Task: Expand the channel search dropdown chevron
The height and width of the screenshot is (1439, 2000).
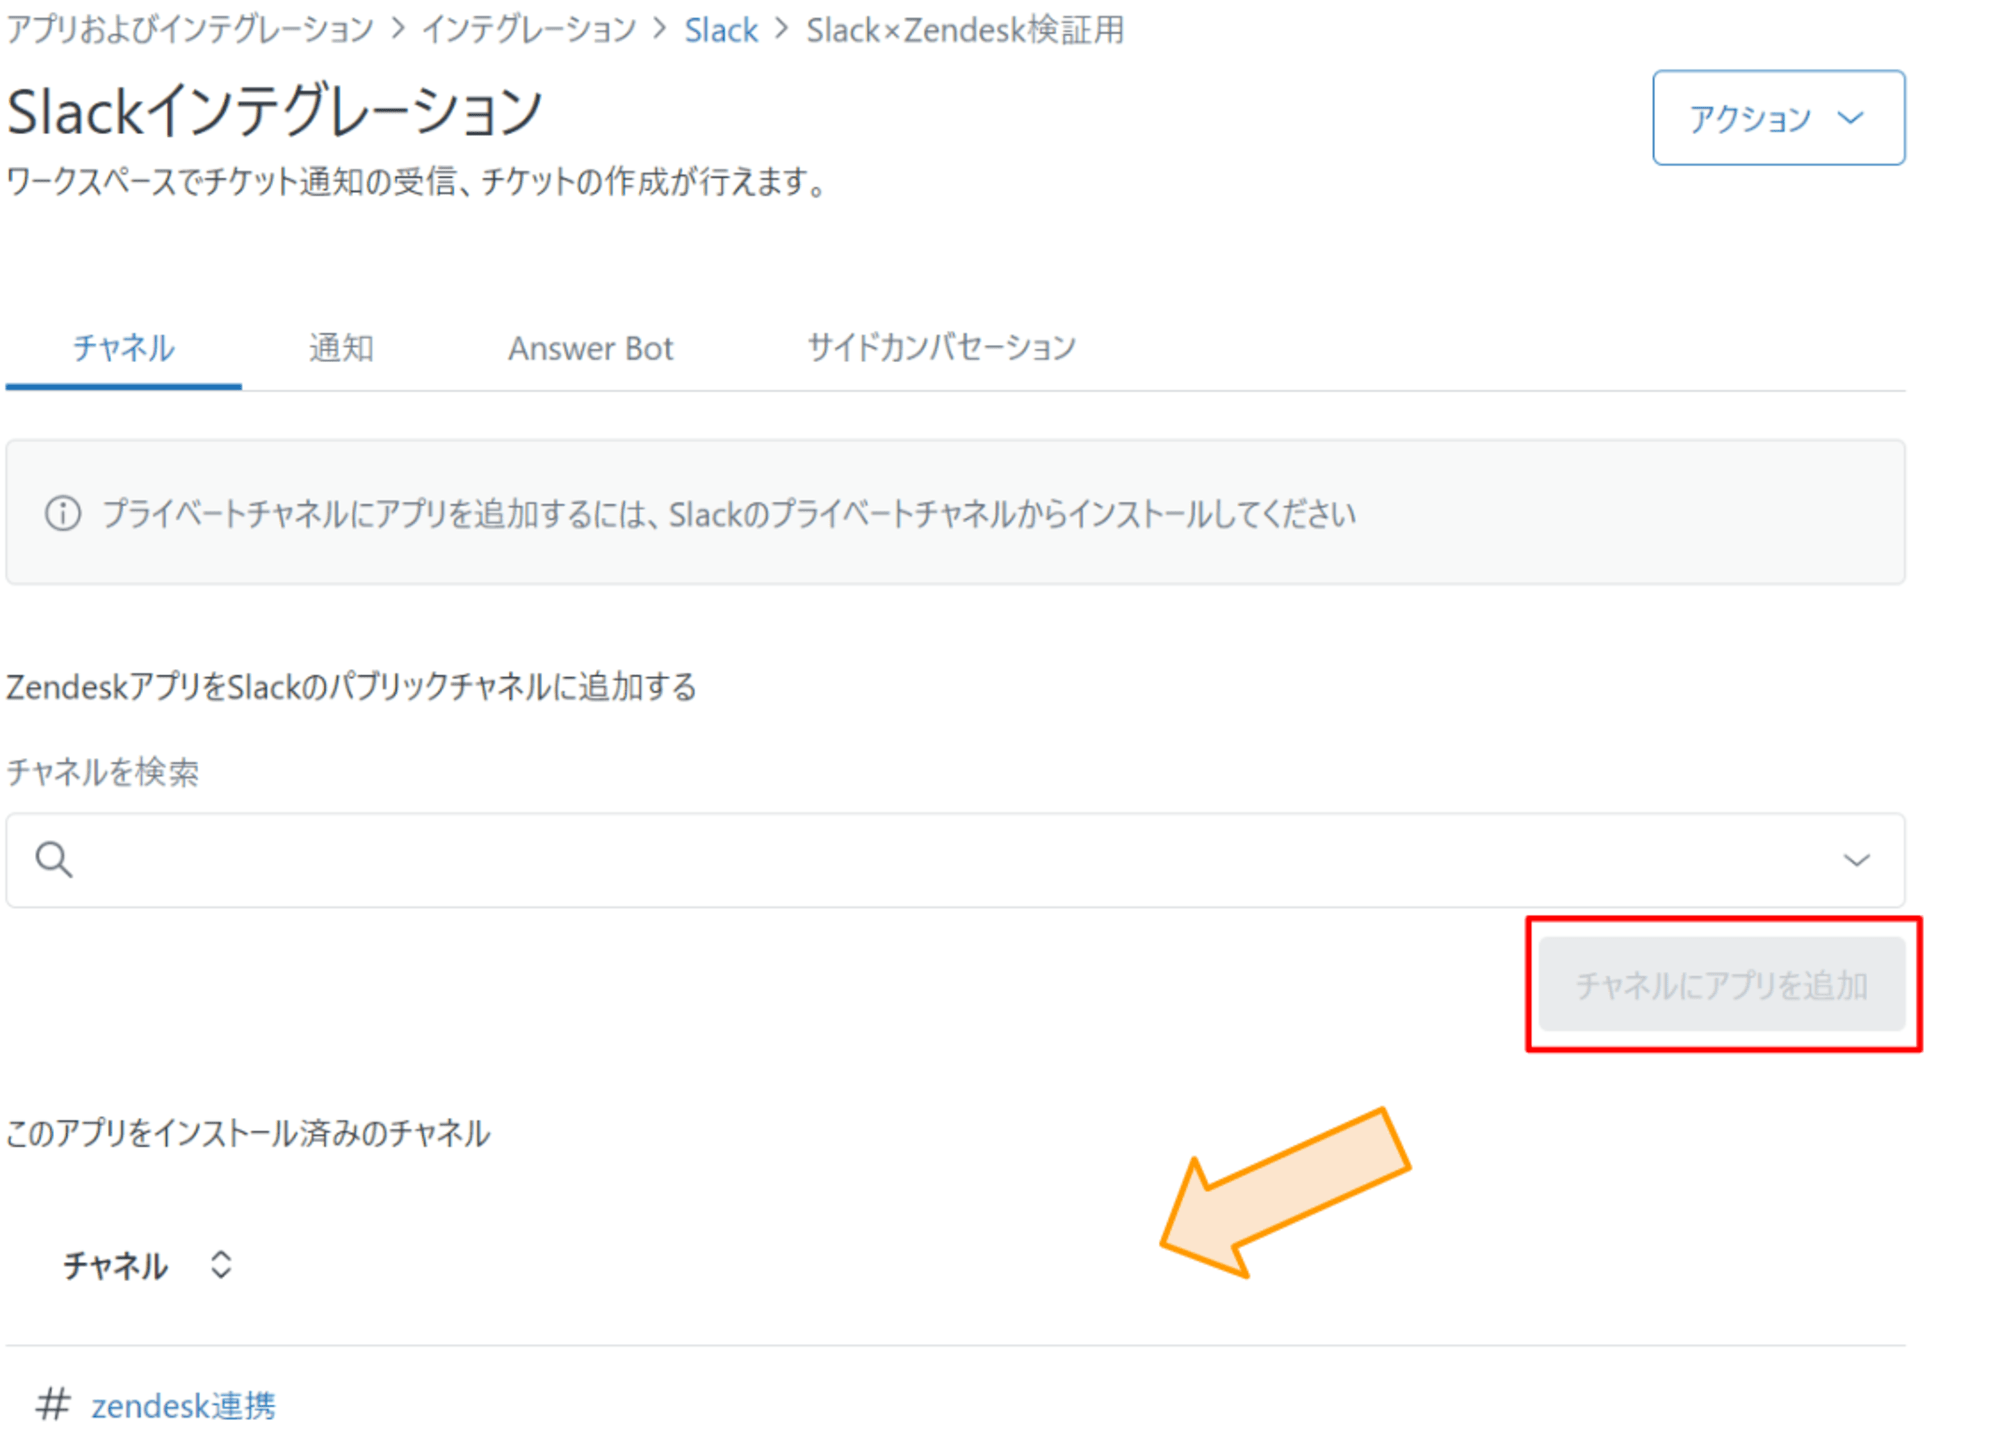Action: tap(1856, 860)
